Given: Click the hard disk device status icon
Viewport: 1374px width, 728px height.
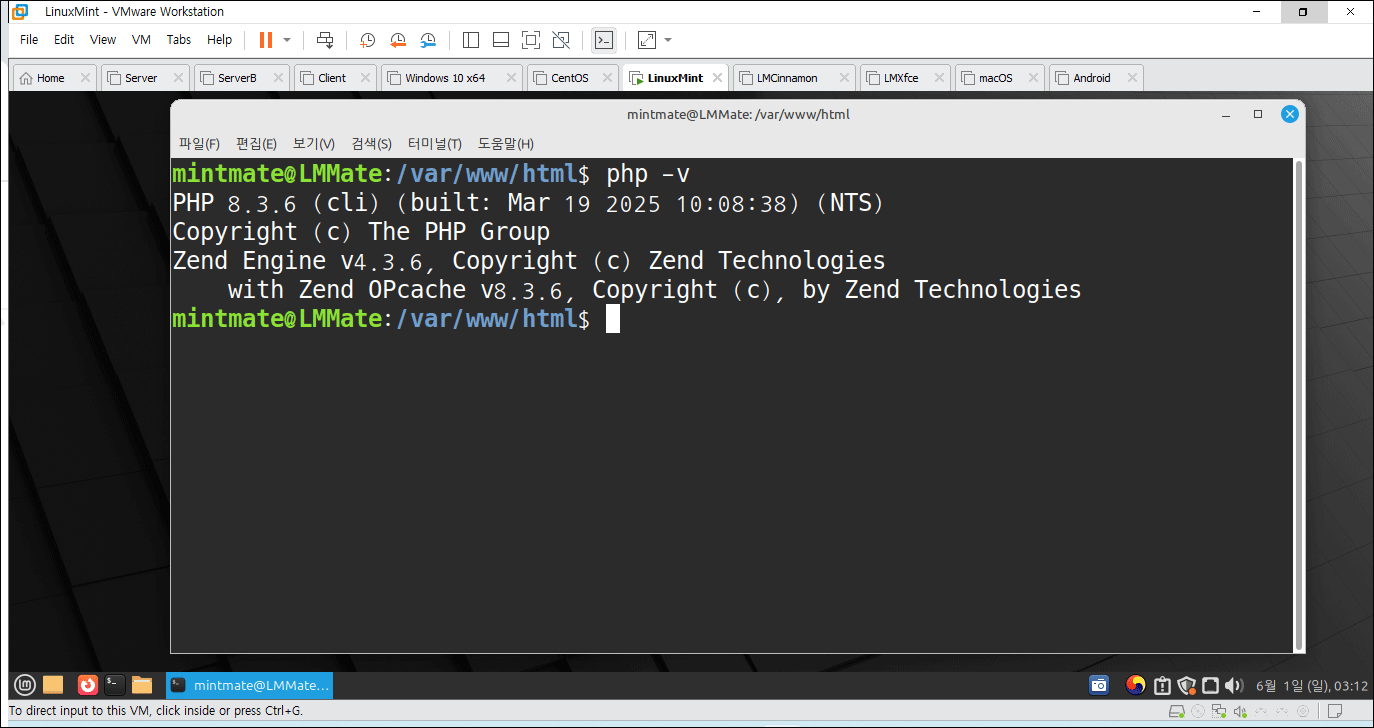Looking at the screenshot, I should click(x=1179, y=711).
